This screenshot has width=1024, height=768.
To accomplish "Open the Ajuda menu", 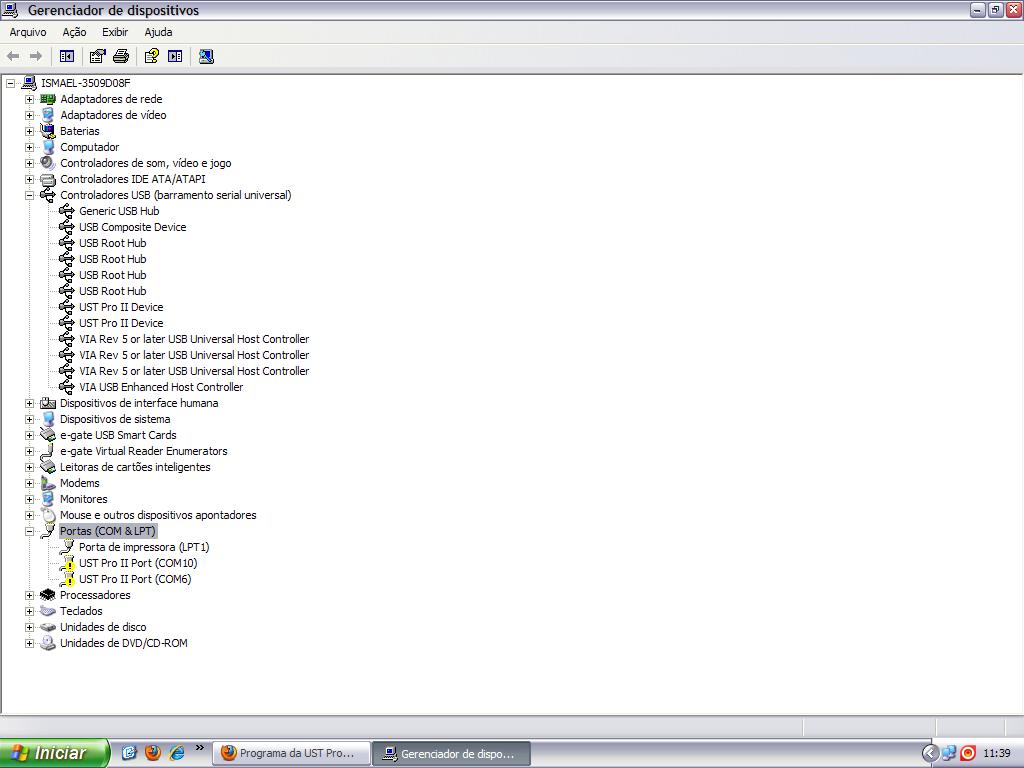I will coord(159,32).
